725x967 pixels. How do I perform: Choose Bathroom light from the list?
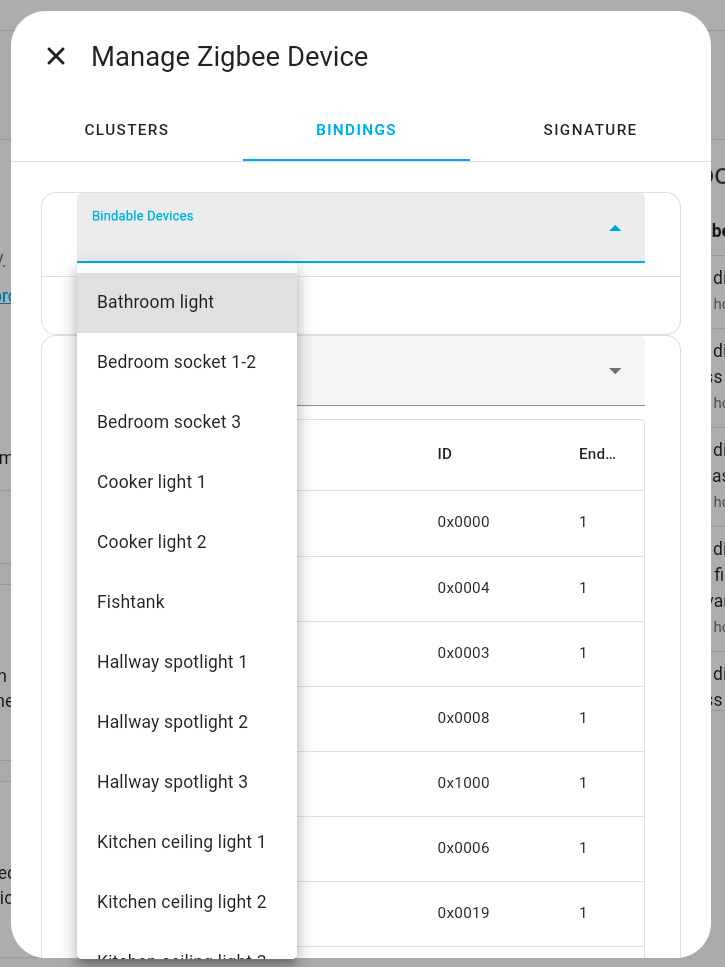pyautogui.click(x=156, y=302)
